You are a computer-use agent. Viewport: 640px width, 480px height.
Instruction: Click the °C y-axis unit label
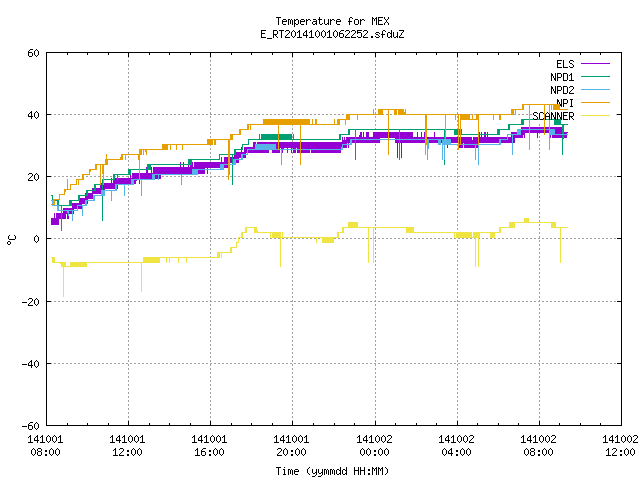tap(12, 240)
